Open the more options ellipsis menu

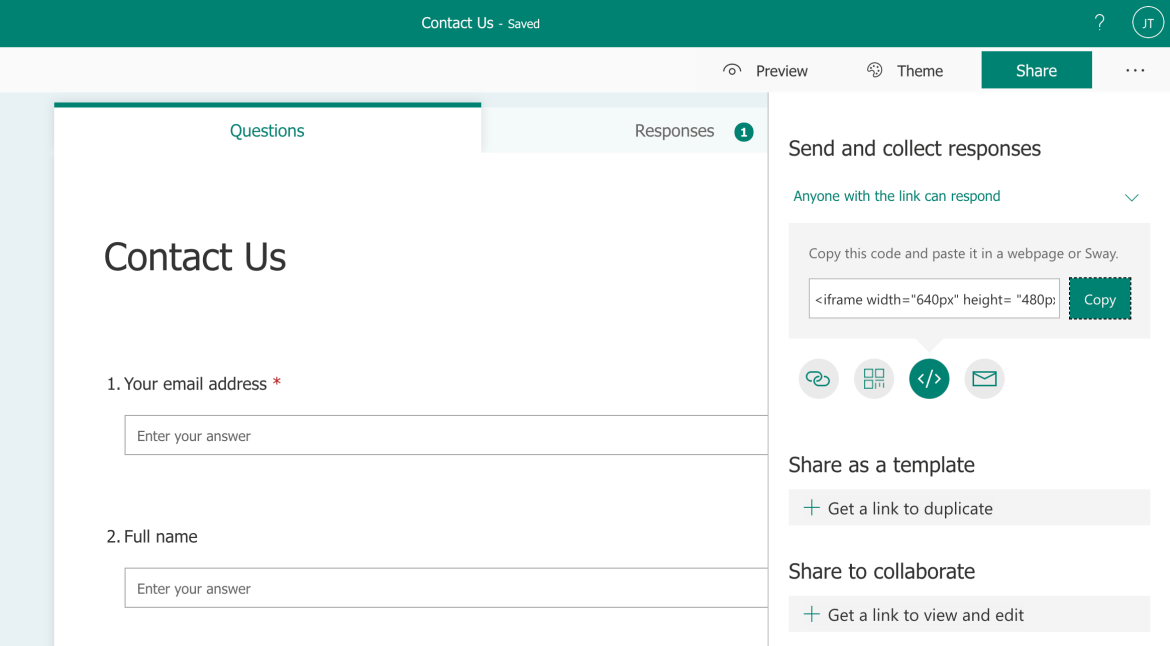click(x=1135, y=70)
